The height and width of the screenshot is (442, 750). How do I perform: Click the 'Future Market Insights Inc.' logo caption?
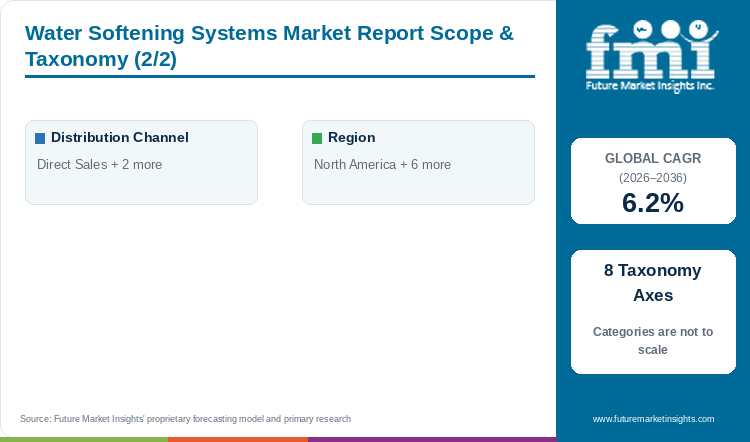[x=650, y=86]
